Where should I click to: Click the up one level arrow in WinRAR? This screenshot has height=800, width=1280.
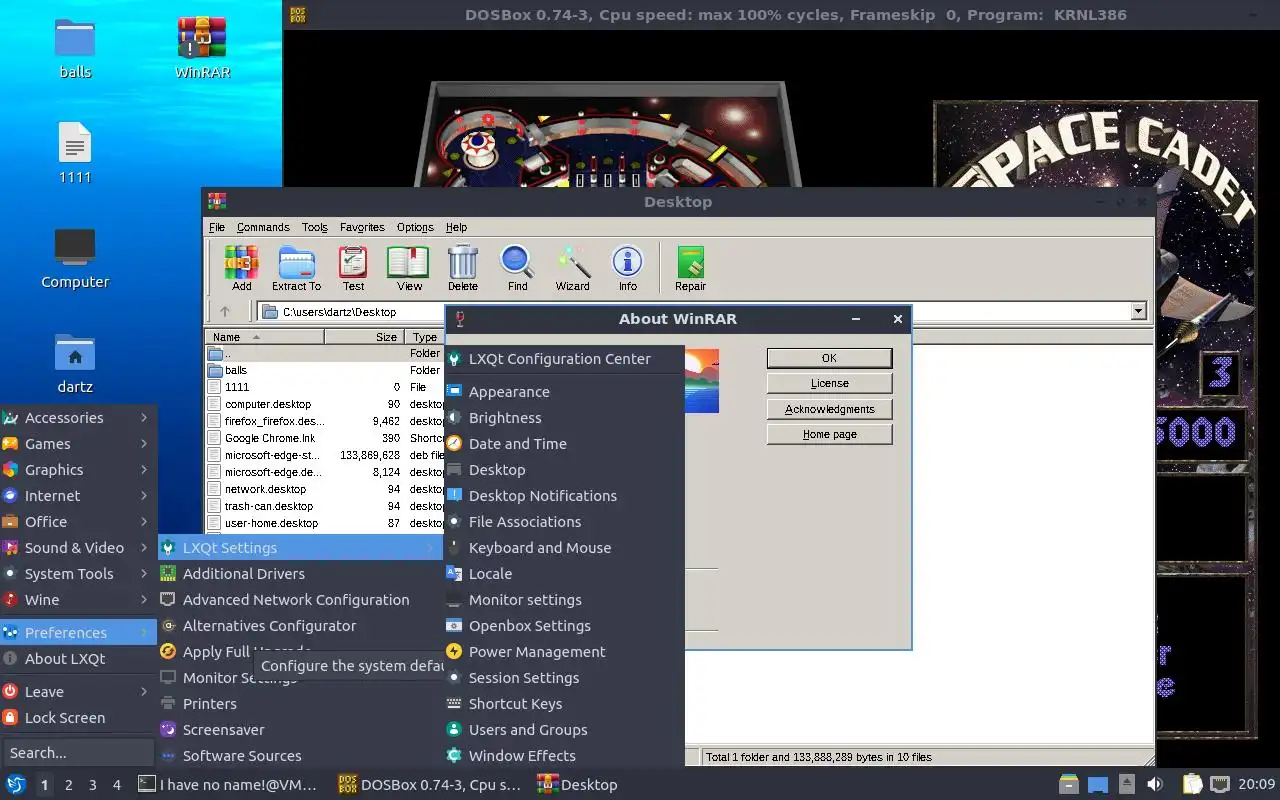225,312
